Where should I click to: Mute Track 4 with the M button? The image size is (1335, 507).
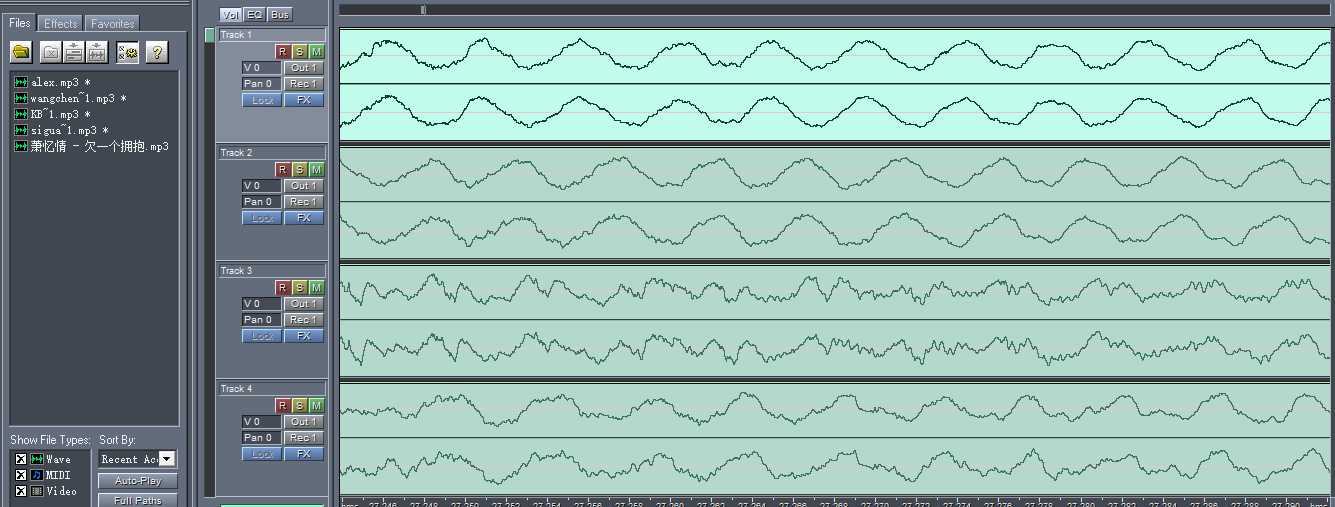pos(317,405)
